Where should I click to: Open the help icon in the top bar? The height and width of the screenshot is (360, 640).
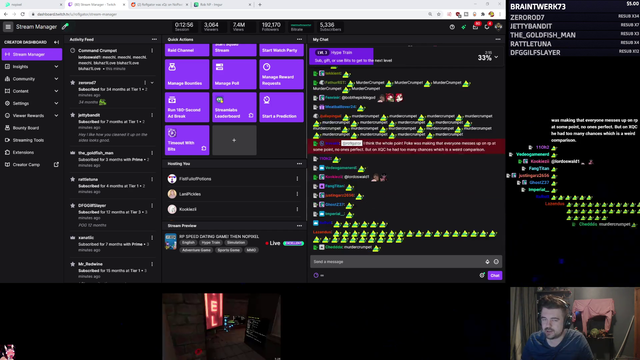tap(452, 27)
